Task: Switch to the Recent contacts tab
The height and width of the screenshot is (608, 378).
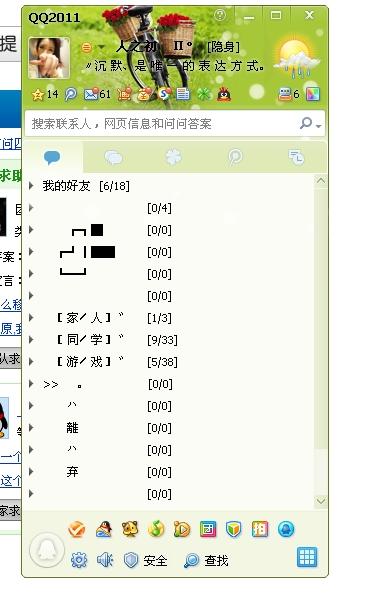Action: pos(297,157)
